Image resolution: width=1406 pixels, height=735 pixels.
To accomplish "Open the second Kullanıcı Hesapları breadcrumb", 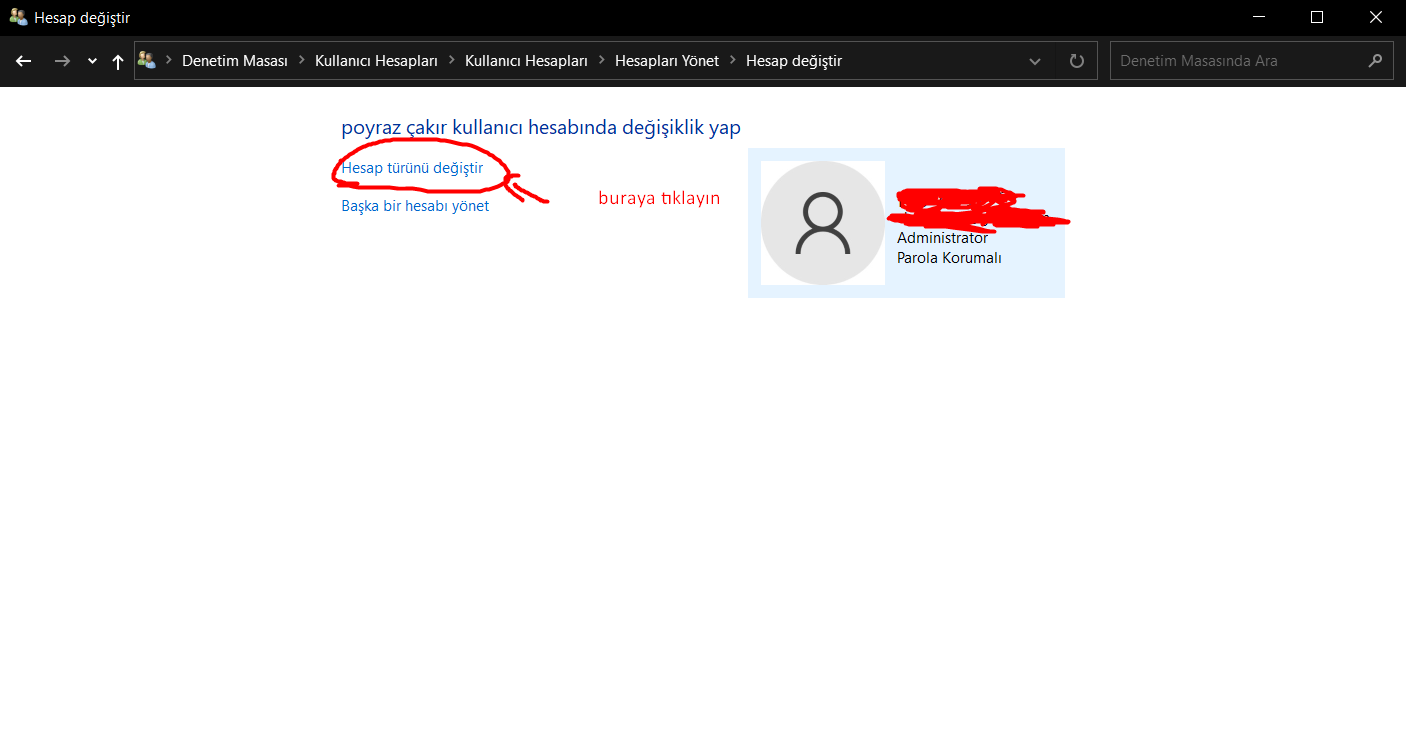I will pos(526,61).
